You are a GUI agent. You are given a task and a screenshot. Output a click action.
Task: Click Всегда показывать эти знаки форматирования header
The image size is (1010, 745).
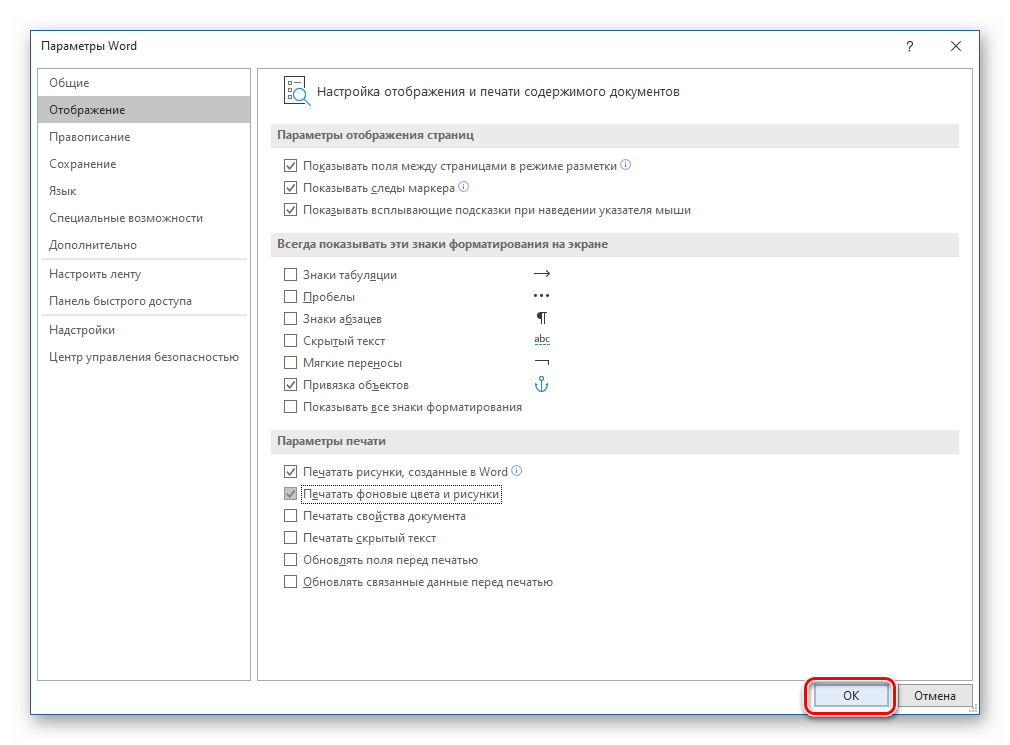pos(615,244)
